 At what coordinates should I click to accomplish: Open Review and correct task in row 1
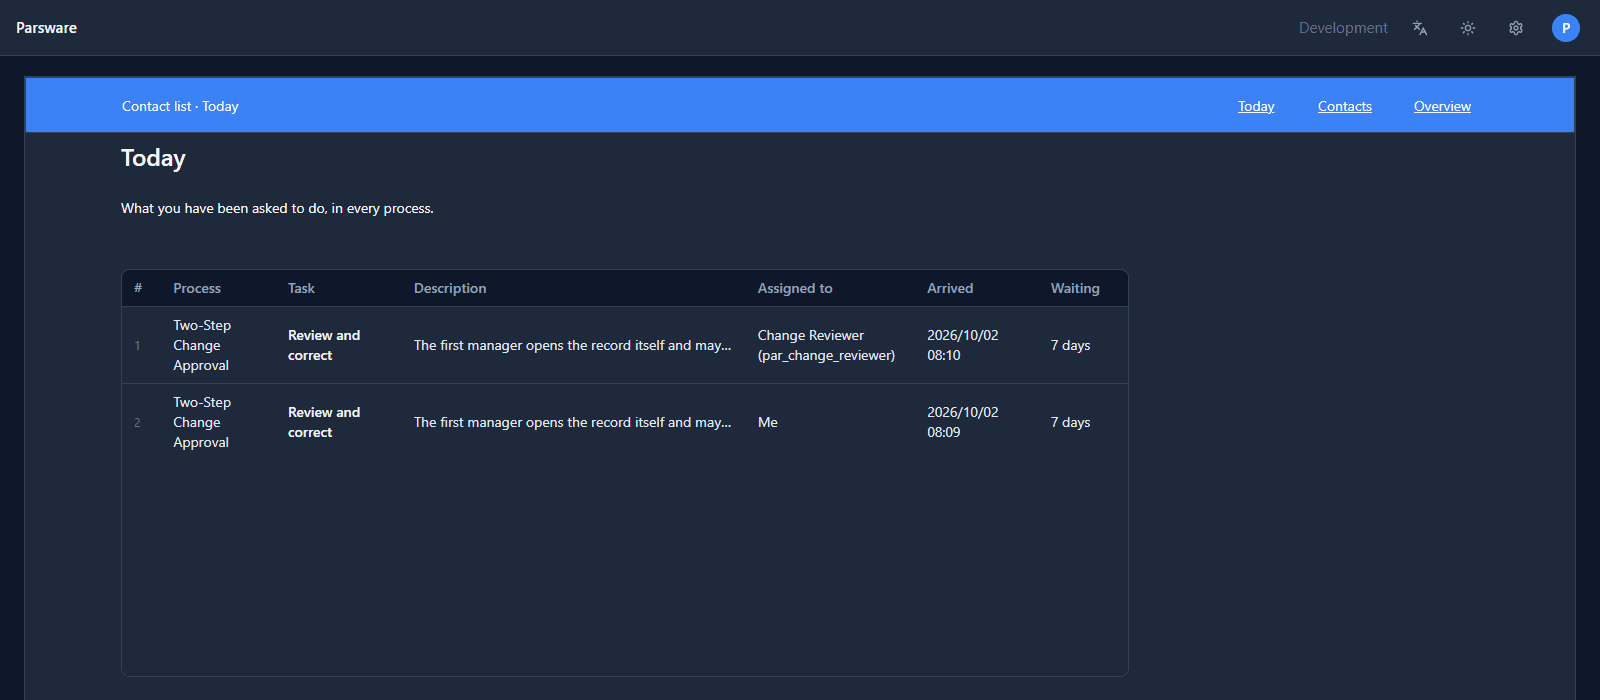click(324, 345)
